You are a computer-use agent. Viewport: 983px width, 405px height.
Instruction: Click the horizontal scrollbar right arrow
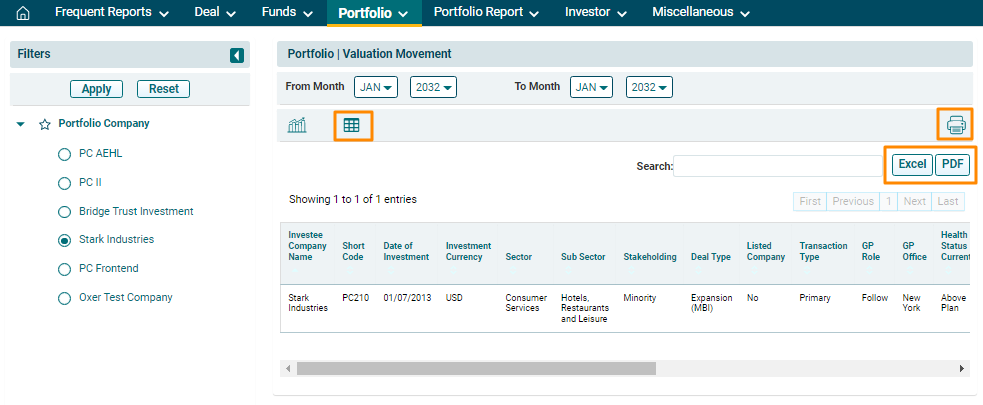click(963, 368)
